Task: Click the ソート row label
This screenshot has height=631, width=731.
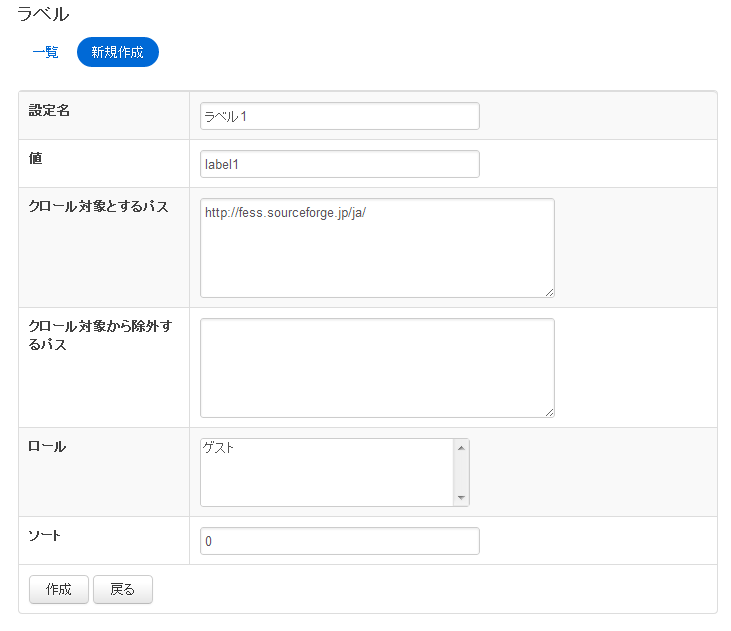Action: coord(45,535)
